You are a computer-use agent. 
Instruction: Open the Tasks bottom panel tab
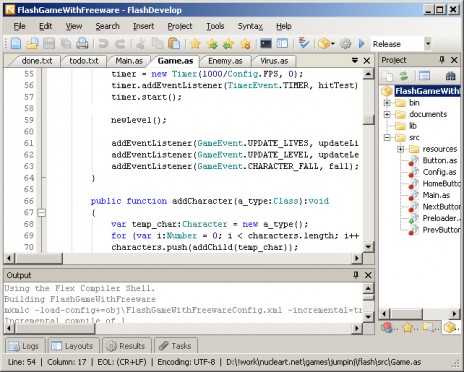[176, 346]
